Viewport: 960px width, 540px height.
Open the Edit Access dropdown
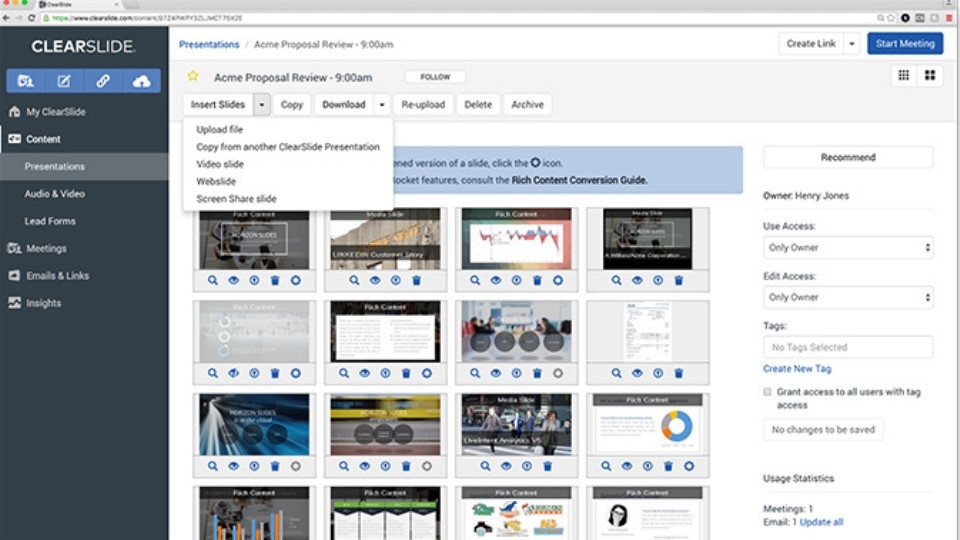click(848, 297)
